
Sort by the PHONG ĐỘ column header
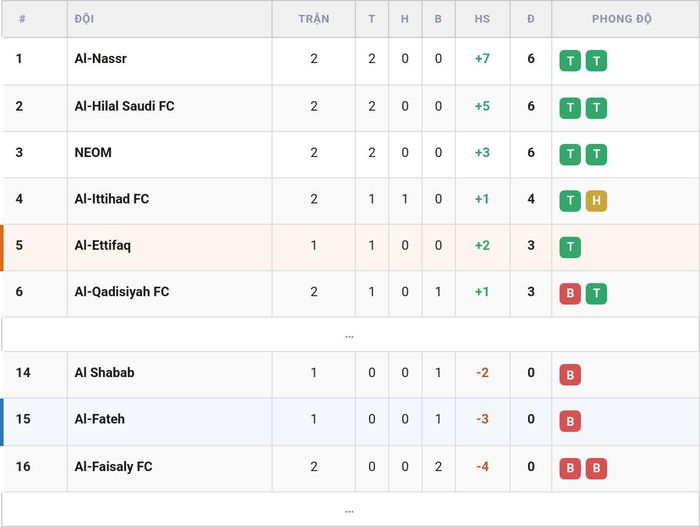pos(621,19)
